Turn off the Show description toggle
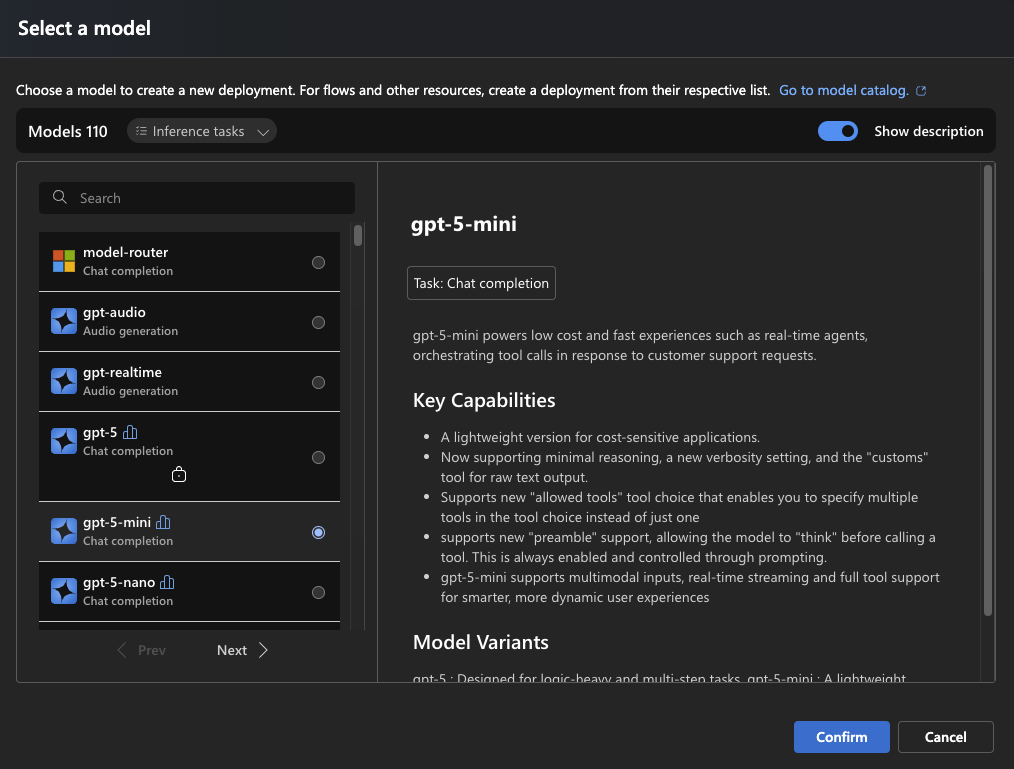 838,131
